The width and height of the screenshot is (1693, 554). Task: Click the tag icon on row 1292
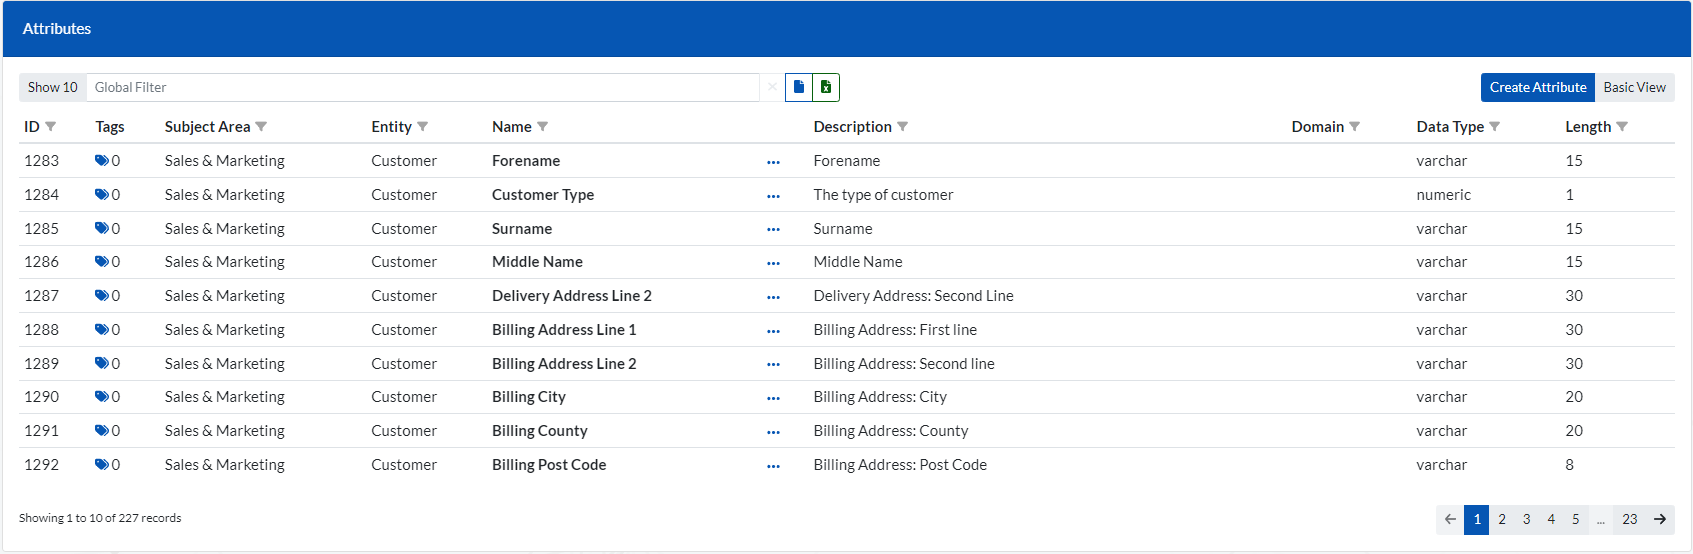(x=102, y=465)
